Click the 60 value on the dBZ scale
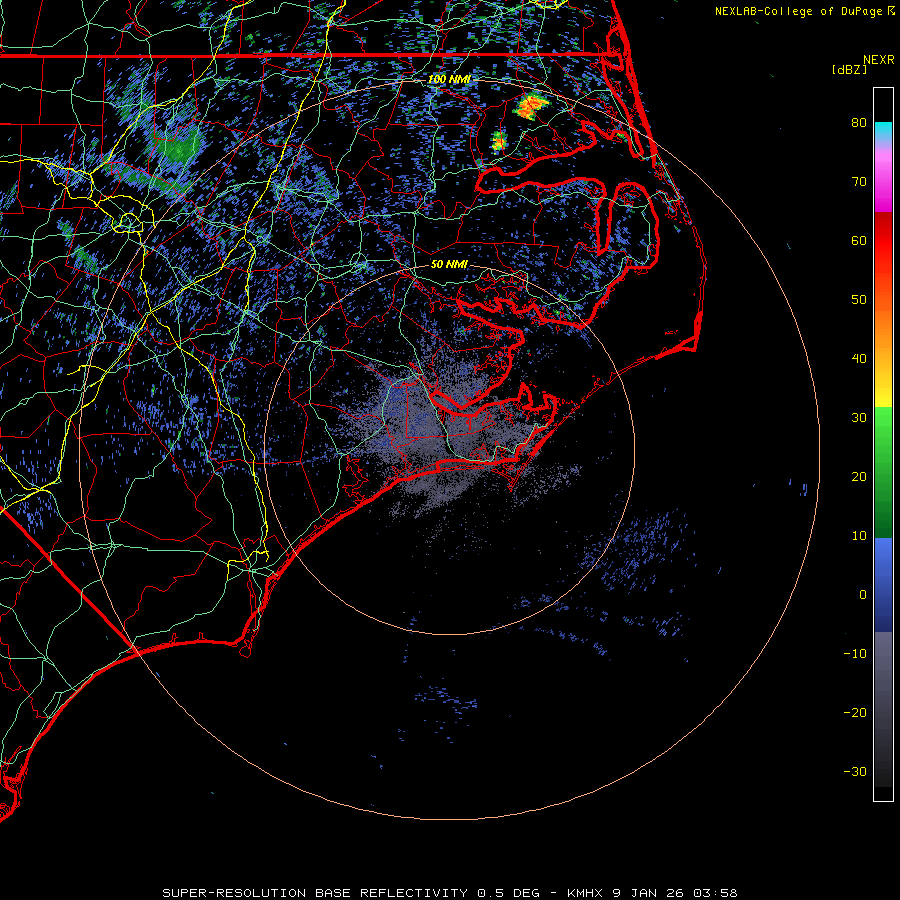900x900 pixels. [x=859, y=241]
